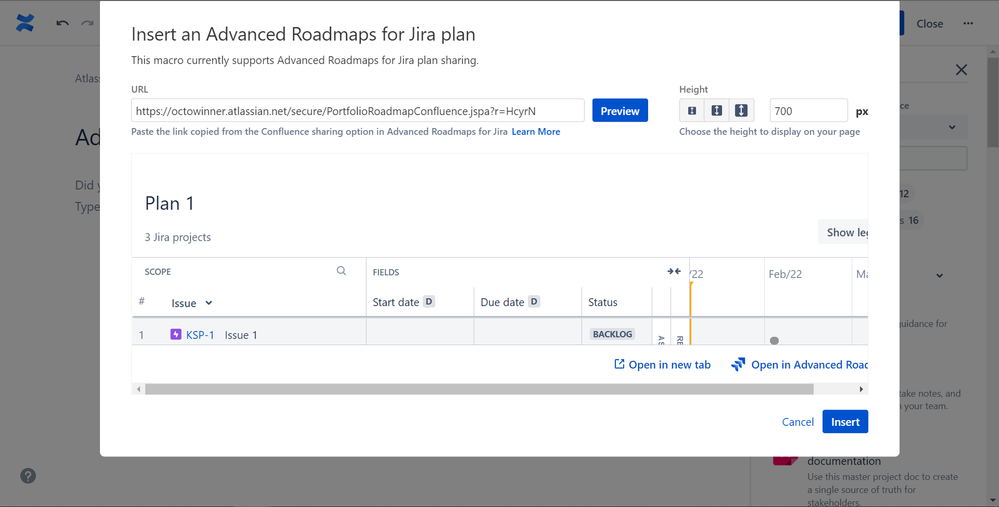
Task: Follow the Learn More link
Action: coord(536,132)
